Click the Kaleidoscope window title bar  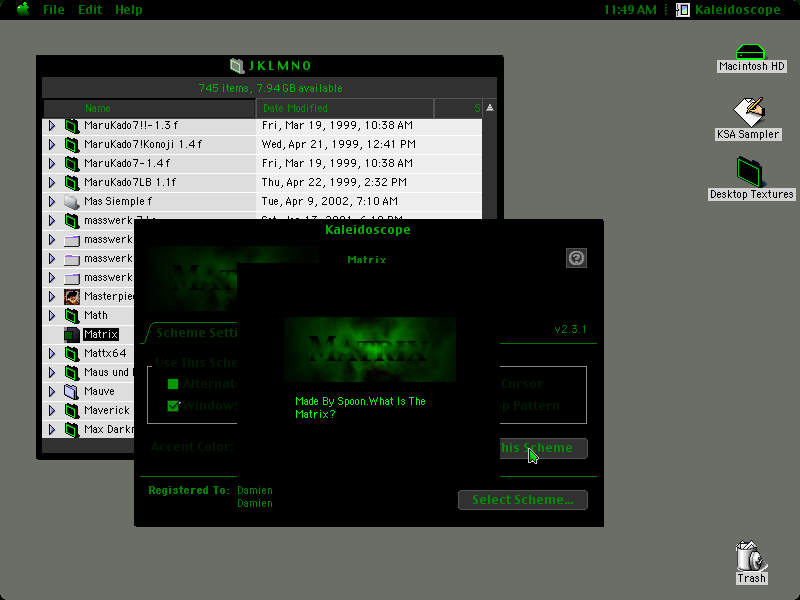pyautogui.click(x=368, y=230)
